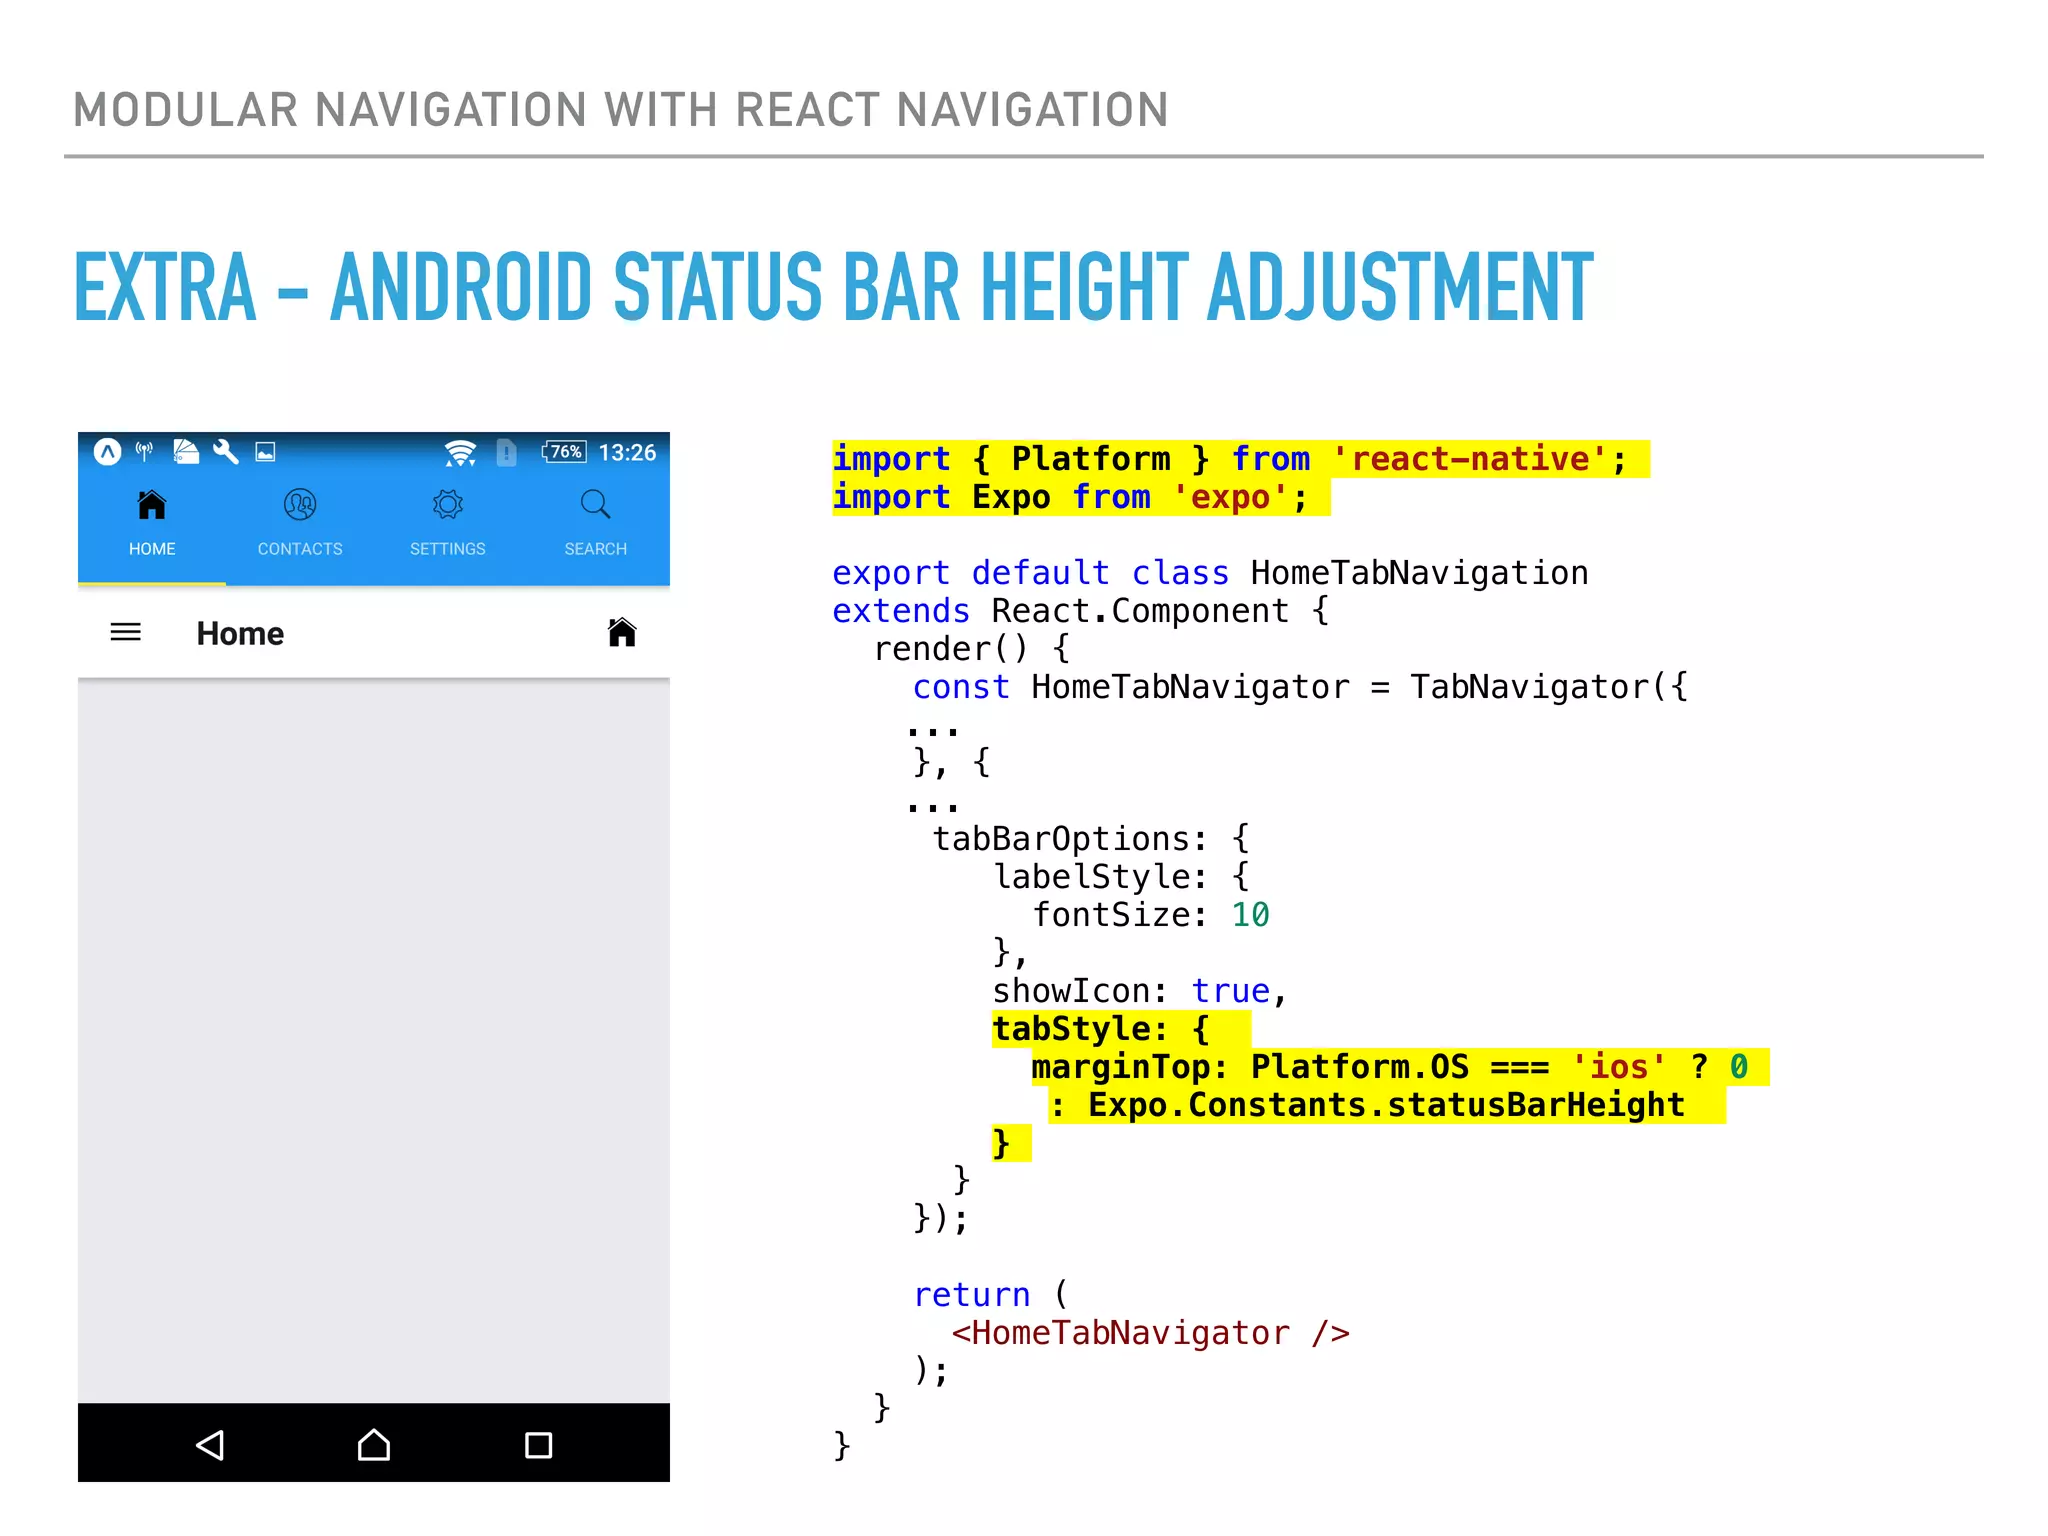Click the Expo logo status bar icon

coord(108,452)
